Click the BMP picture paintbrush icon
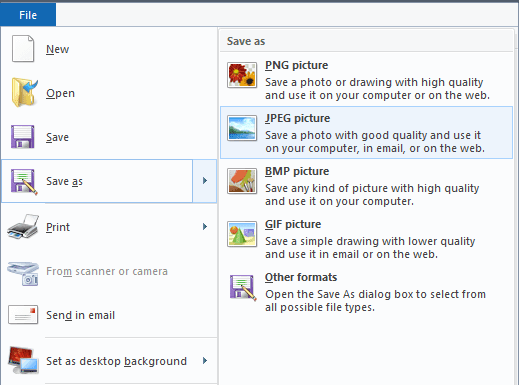Viewport: 519px width, 385px height. tap(242, 181)
